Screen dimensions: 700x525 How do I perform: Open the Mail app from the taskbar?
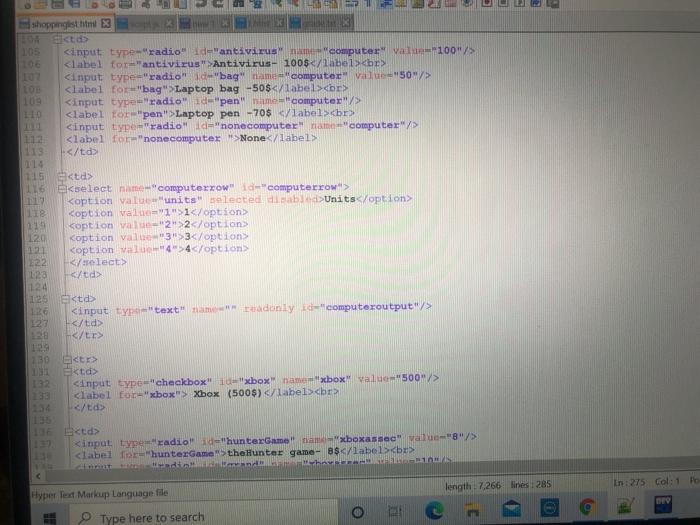511,508
